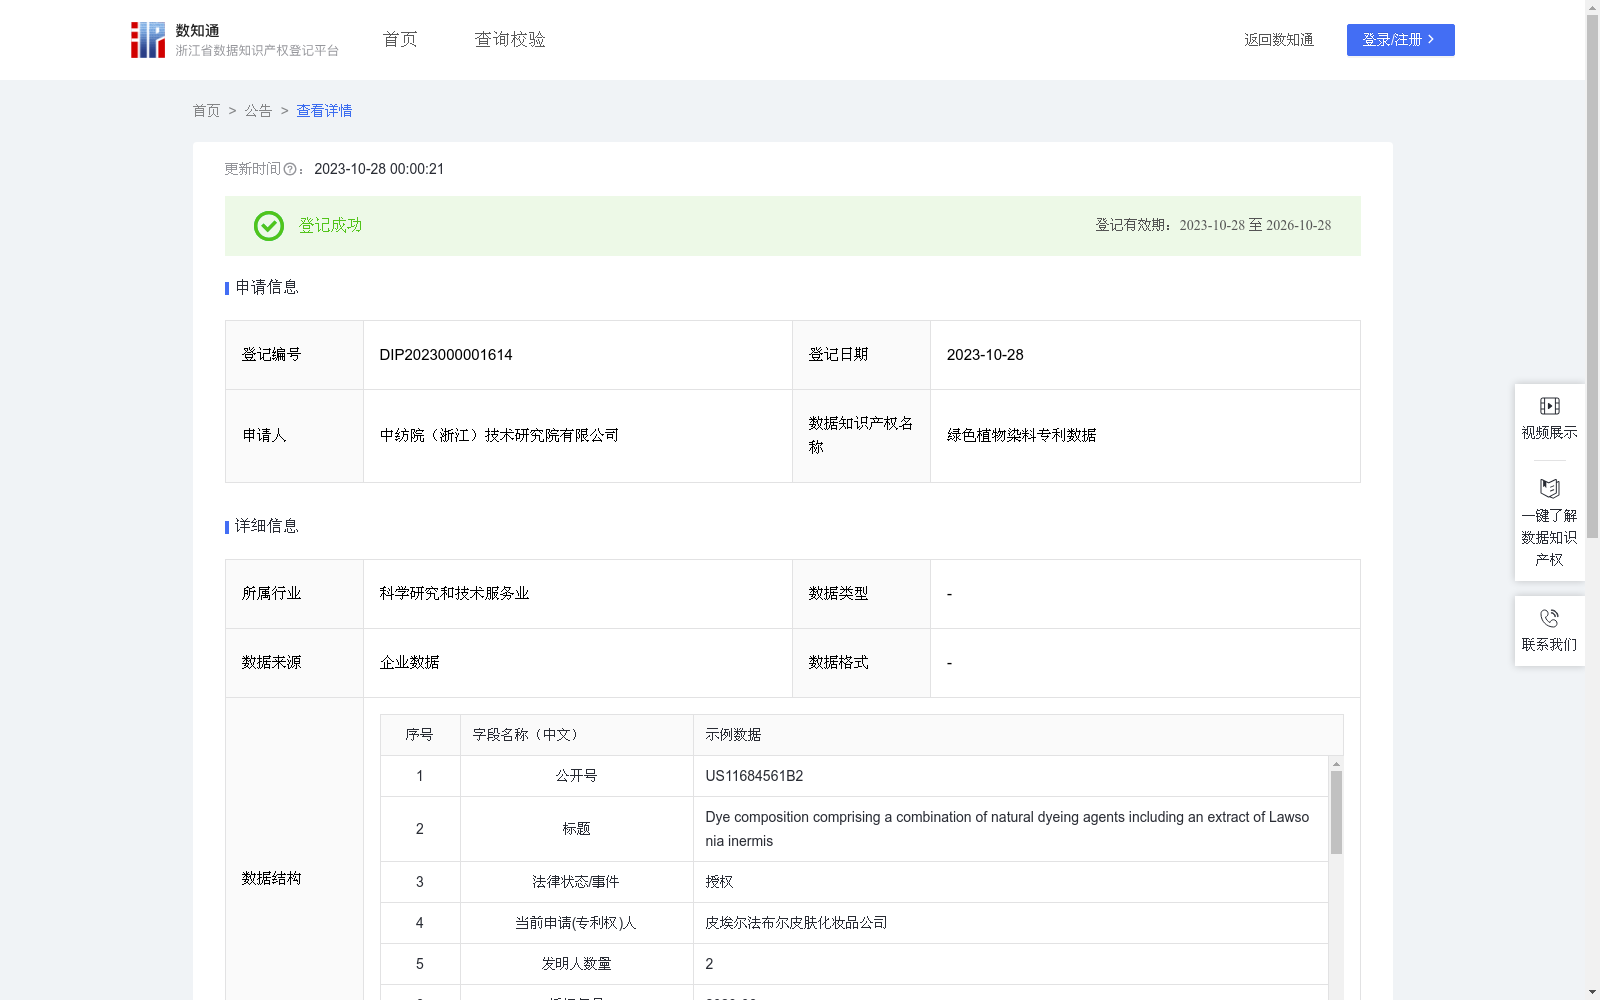Viewport: 1600px width, 1000px height.
Task: Click the 返回数知通 link
Action: pyautogui.click(x=1279, y=40)
